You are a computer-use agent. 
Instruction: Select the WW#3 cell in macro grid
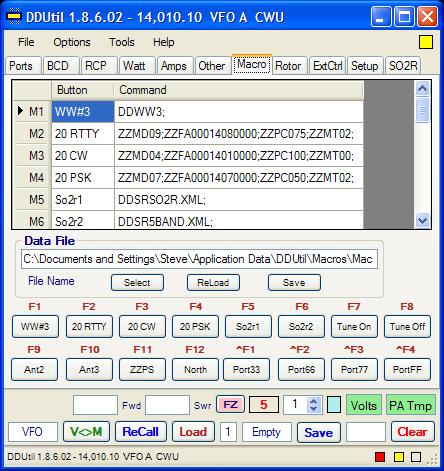83,112
